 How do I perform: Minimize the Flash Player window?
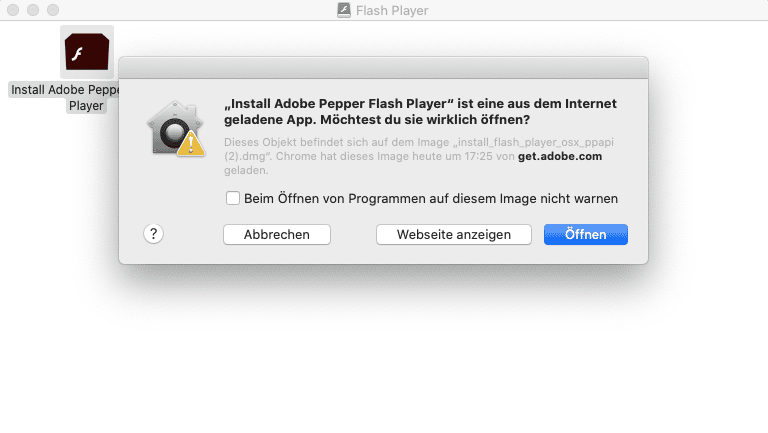(x=33, y=10)
